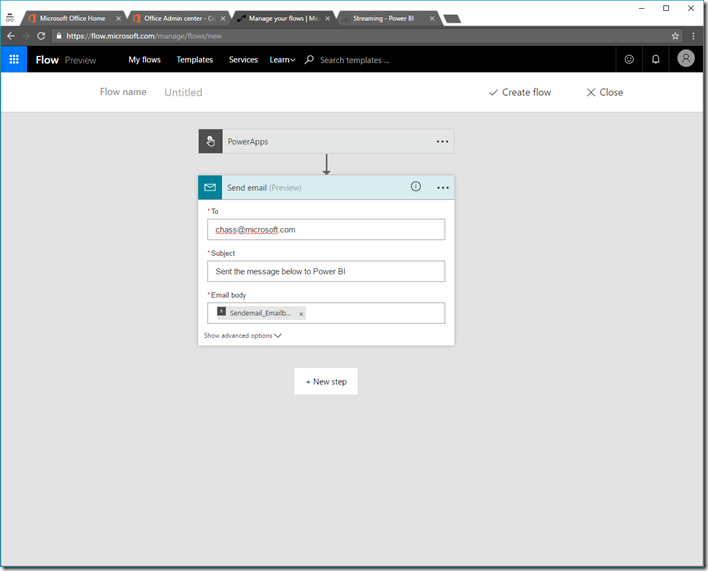708x571 pixels.
Task: Go to My flows
Action: click(144, 60)
